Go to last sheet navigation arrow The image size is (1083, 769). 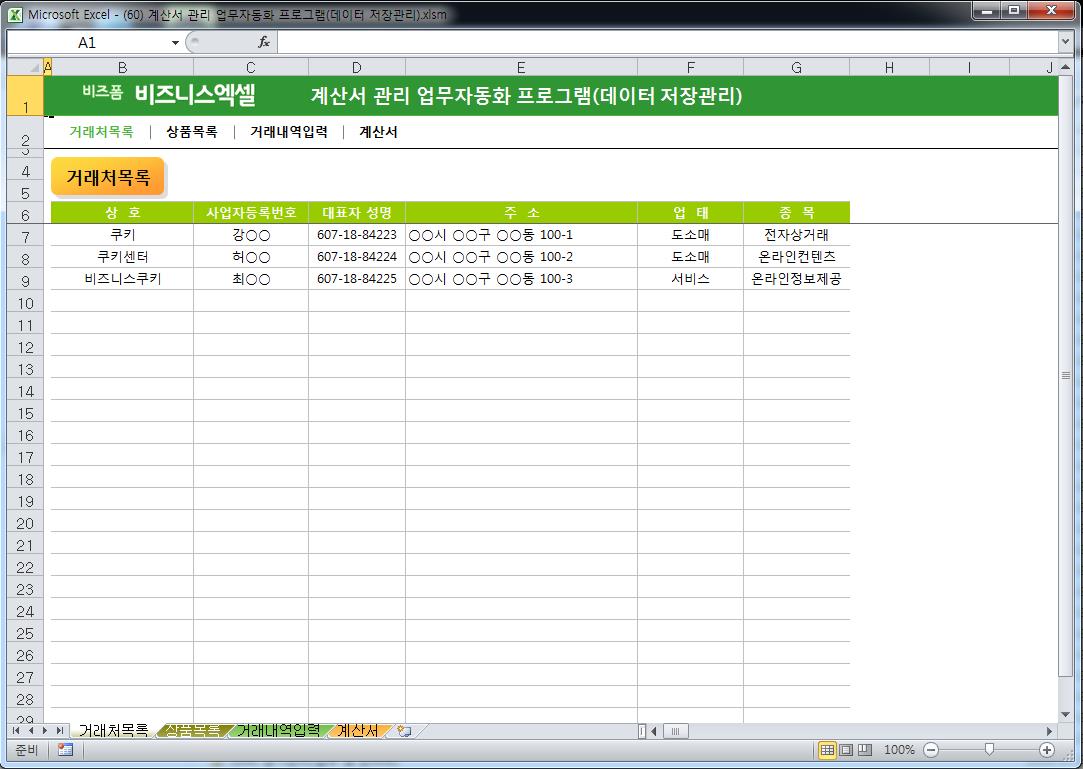(x=60, y=730)
